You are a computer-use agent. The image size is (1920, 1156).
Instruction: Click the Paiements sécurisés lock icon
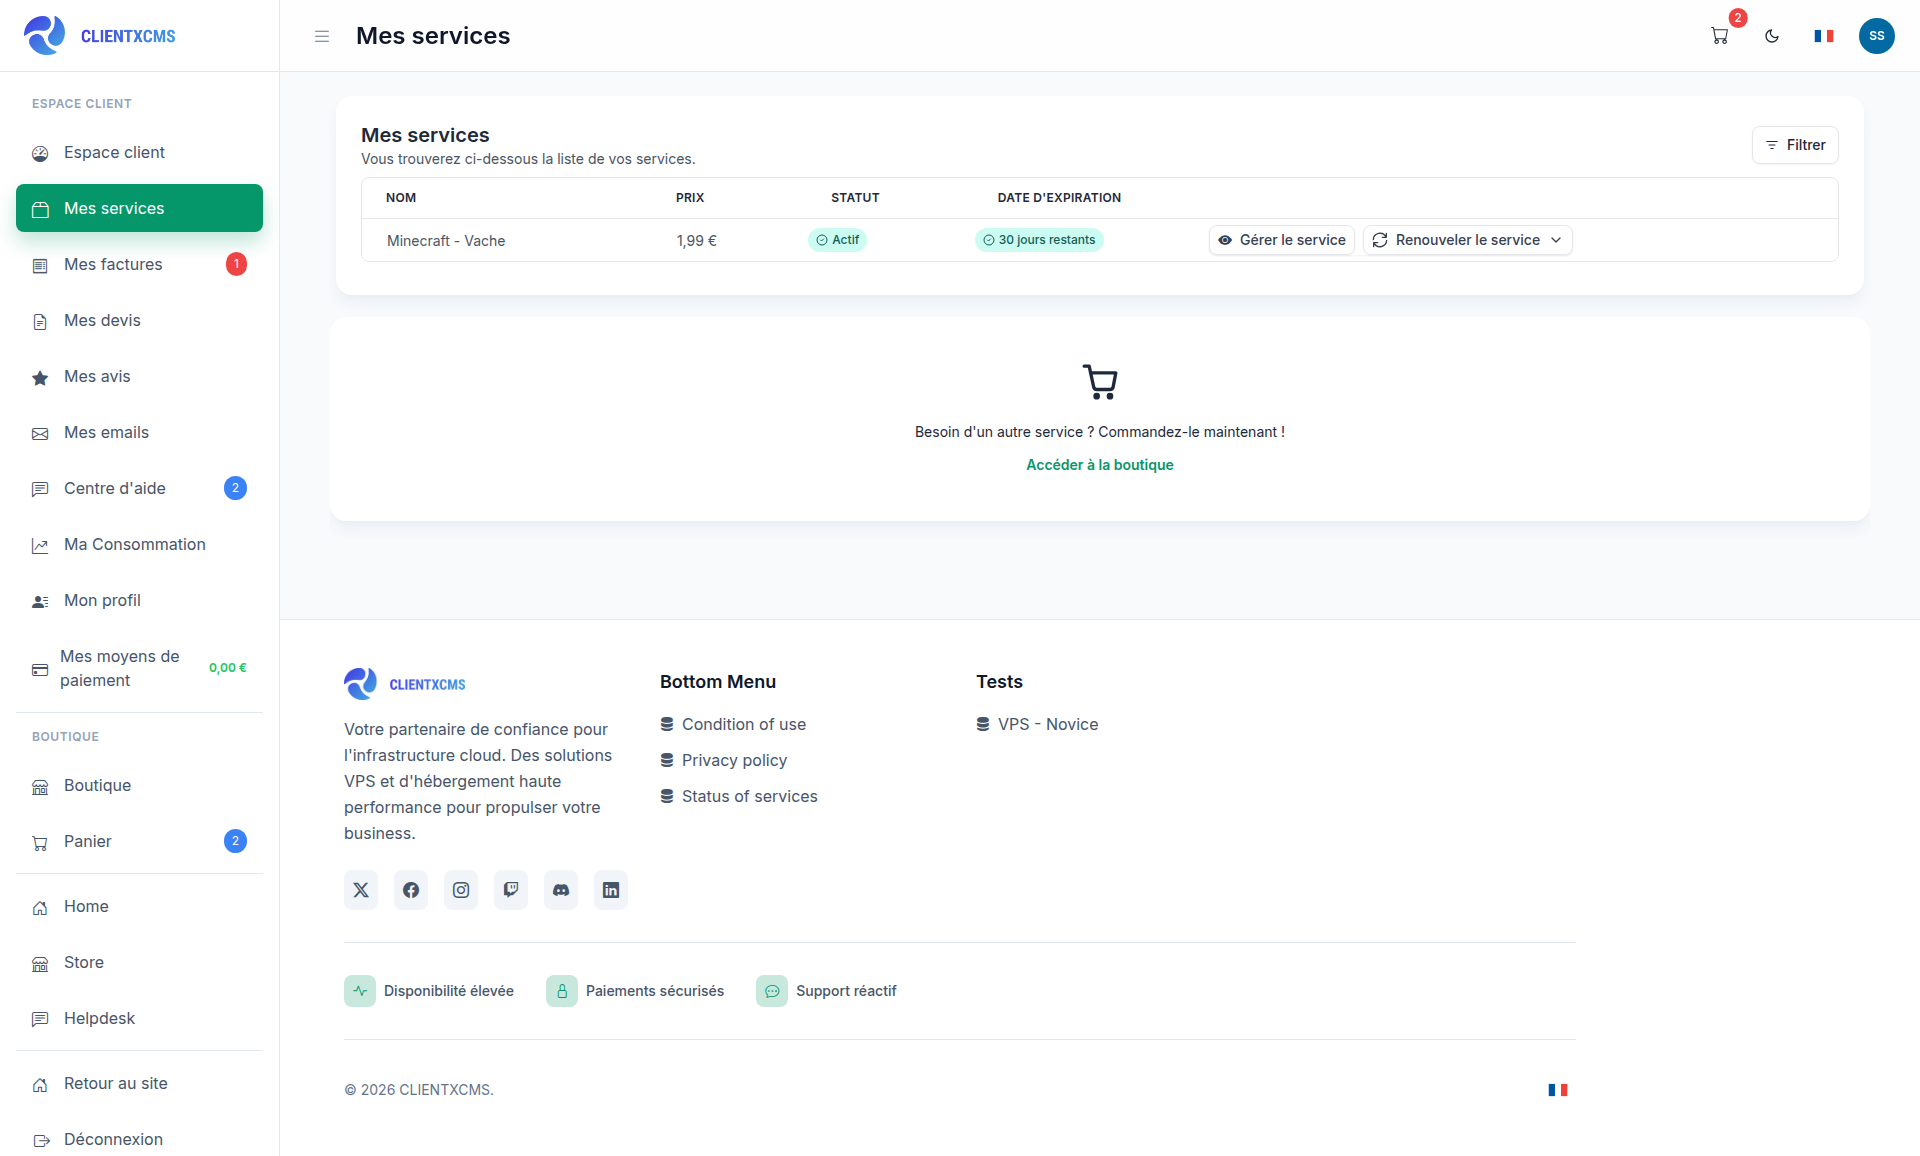tap(562, 991)
